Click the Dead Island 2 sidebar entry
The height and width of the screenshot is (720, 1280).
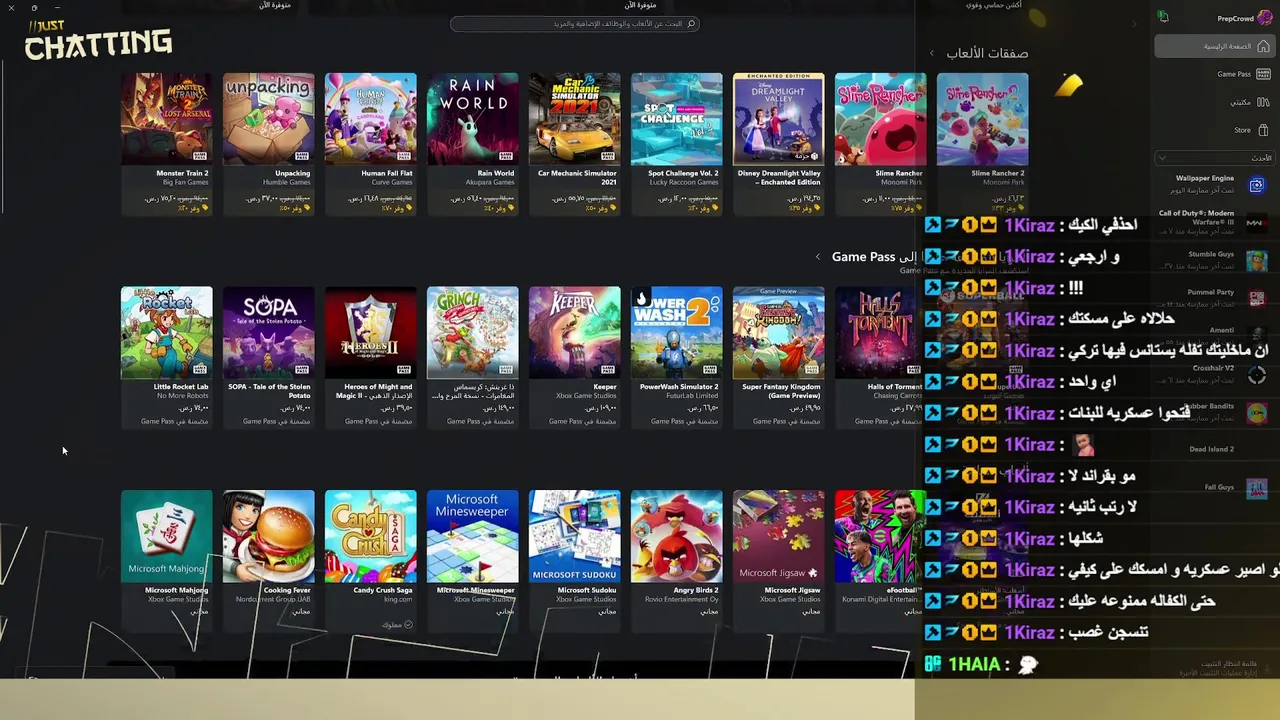point(1211,449)
